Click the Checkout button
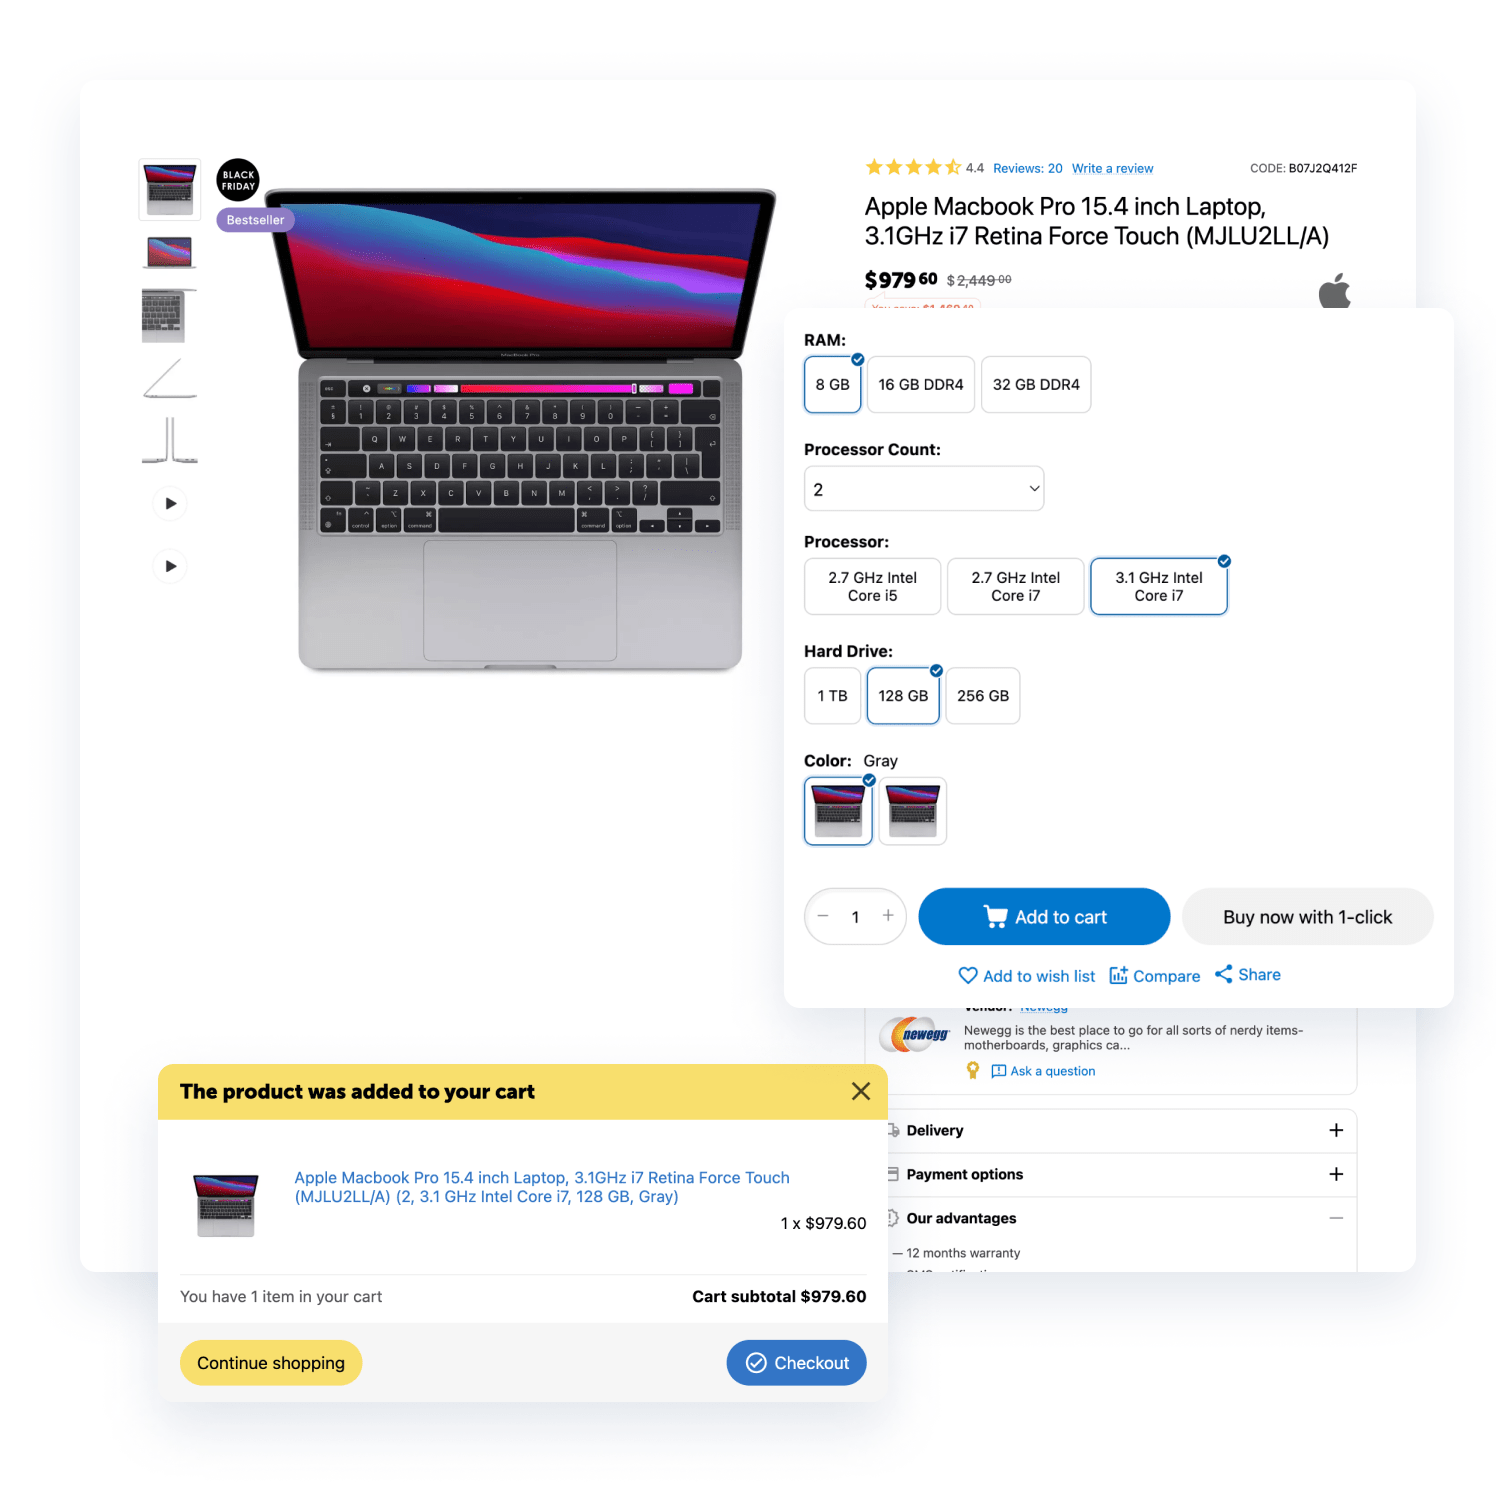Image resolution: width=1496 pixels, height=1486 pixels. [x=796, y=1363]
